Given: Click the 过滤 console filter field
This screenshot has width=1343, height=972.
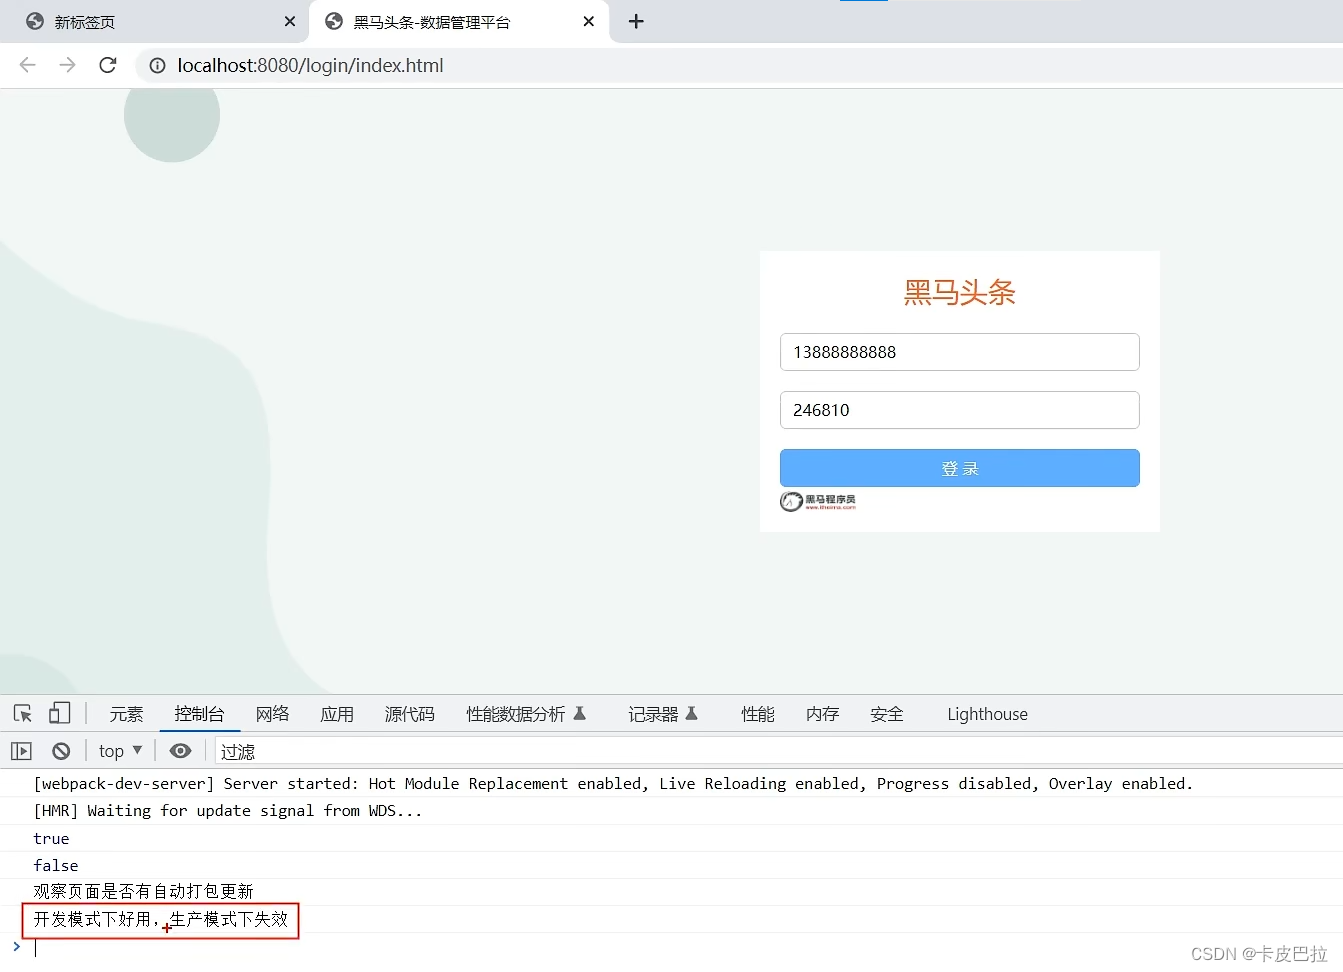Looking at the screenshot, I should pyautogui.click(x=778, y=751).
